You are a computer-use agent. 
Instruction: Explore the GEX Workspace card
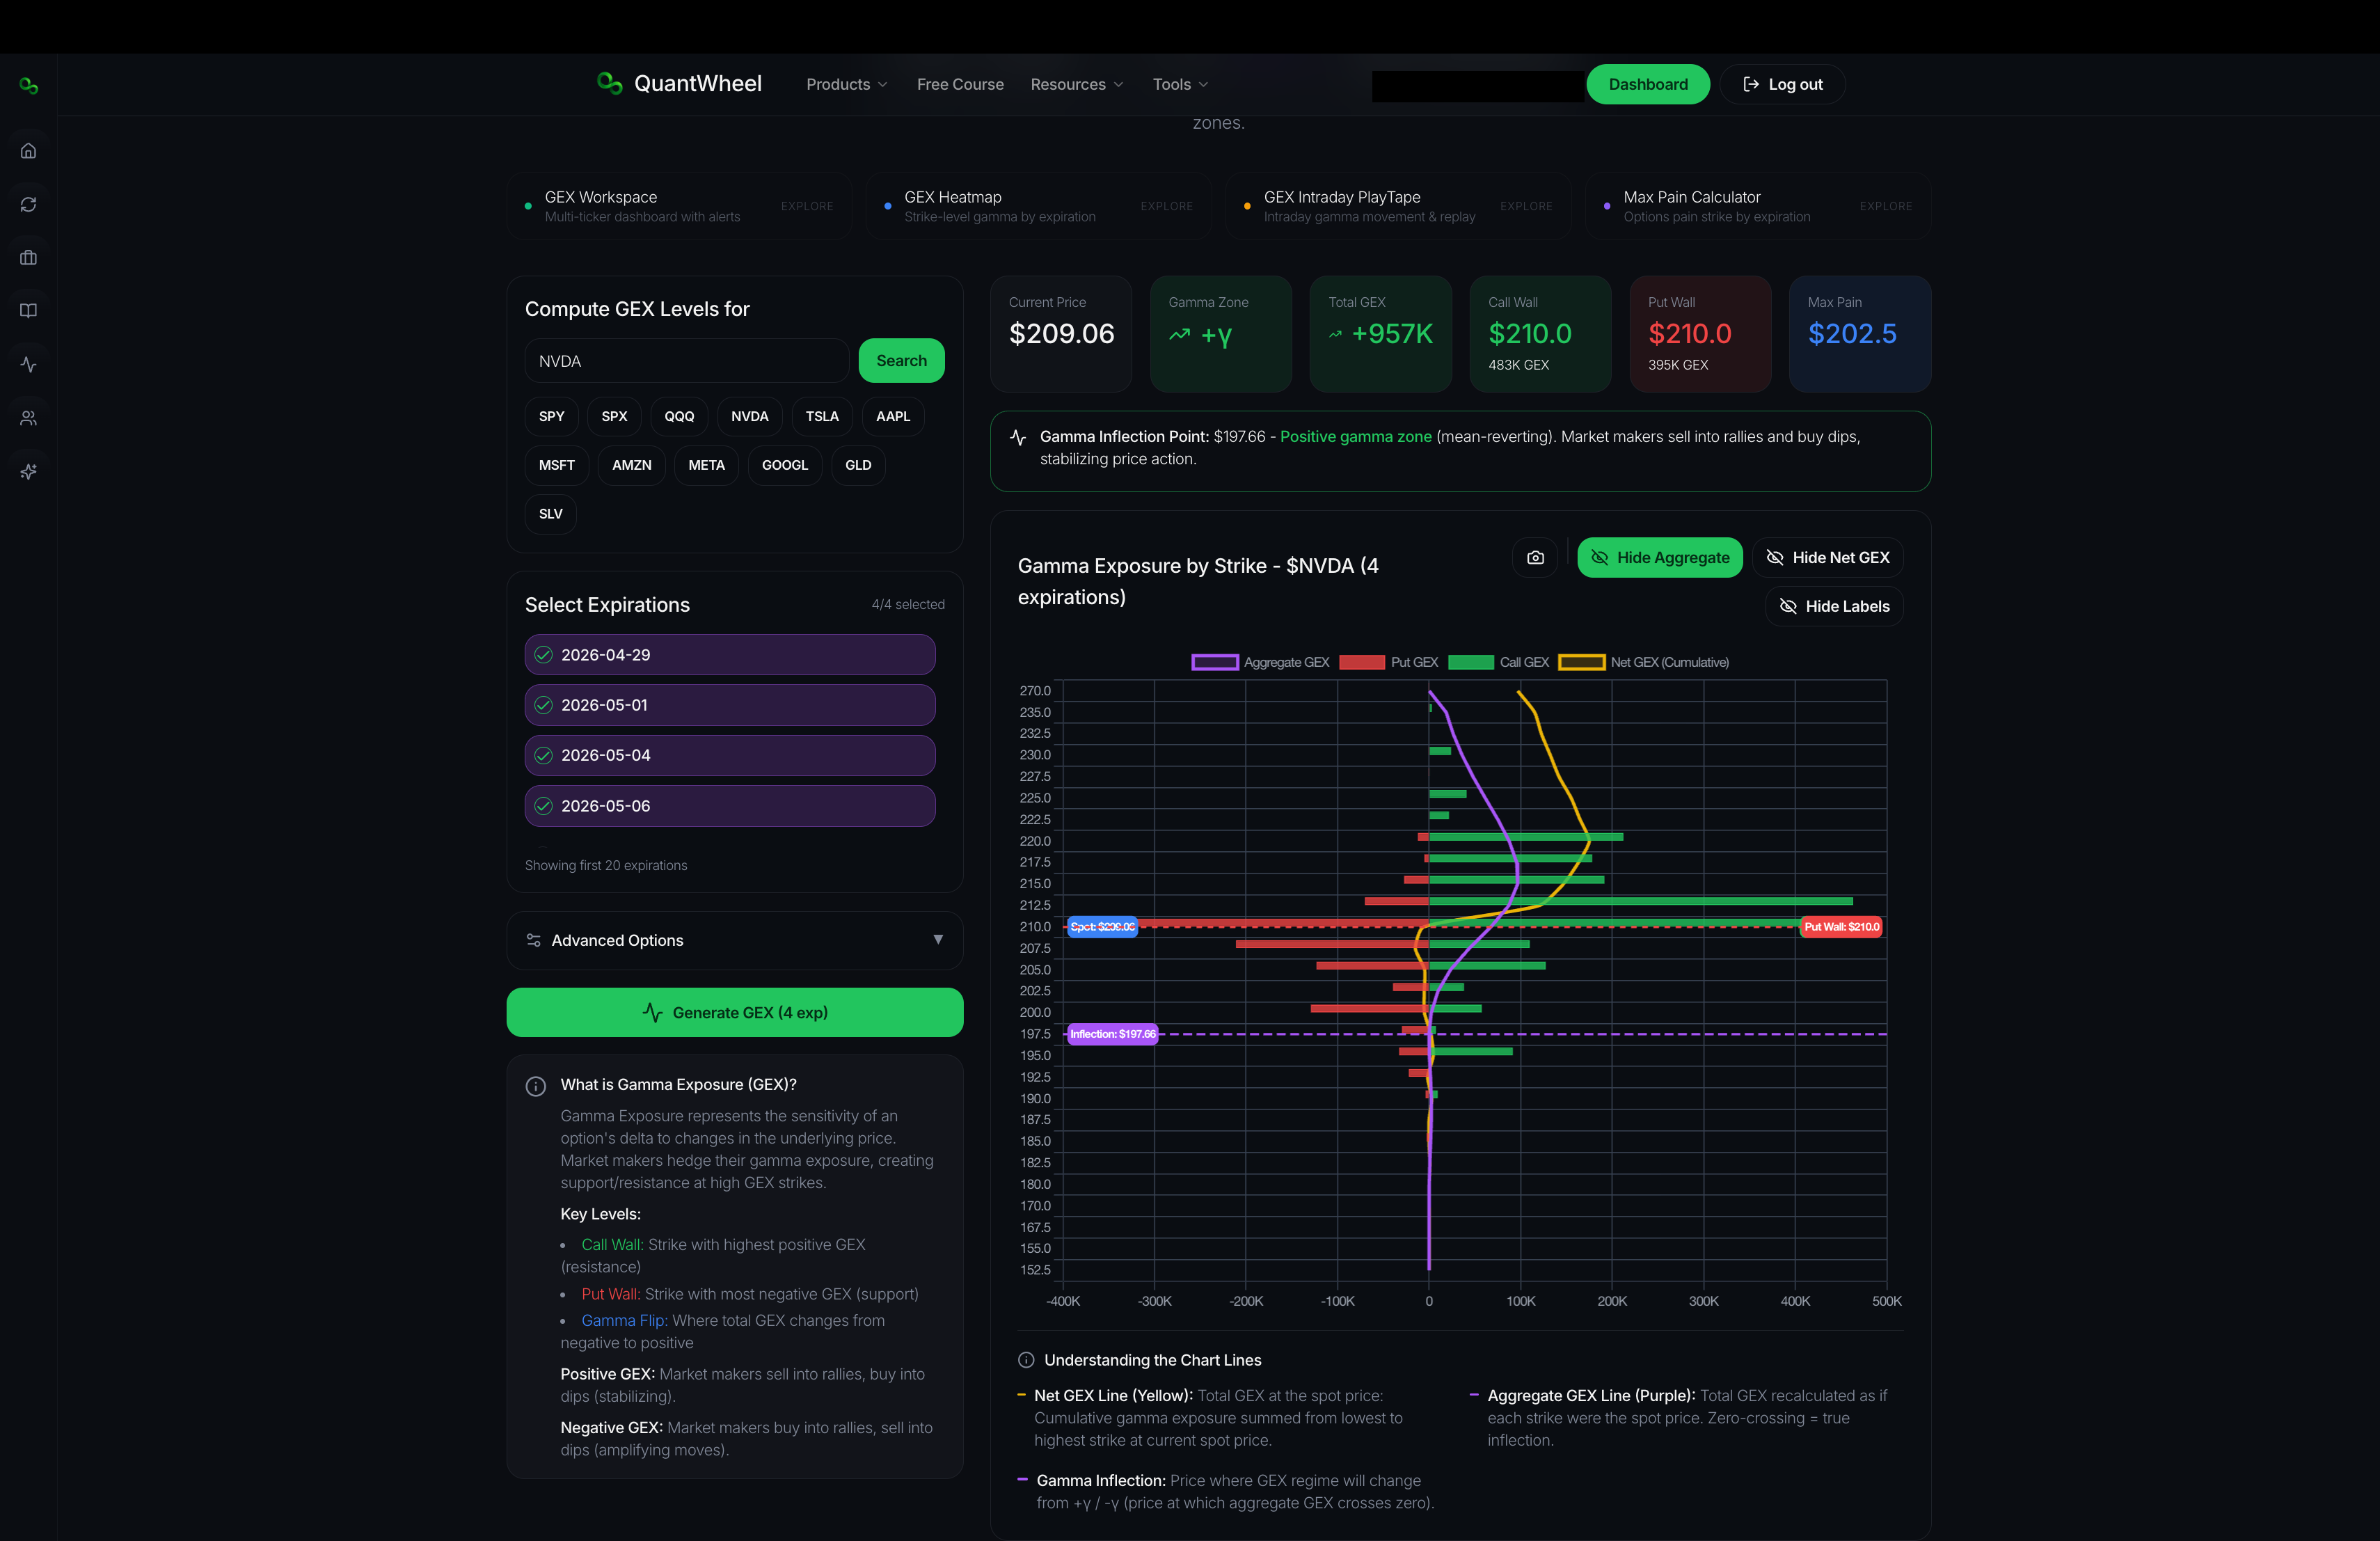pos(680,206)
